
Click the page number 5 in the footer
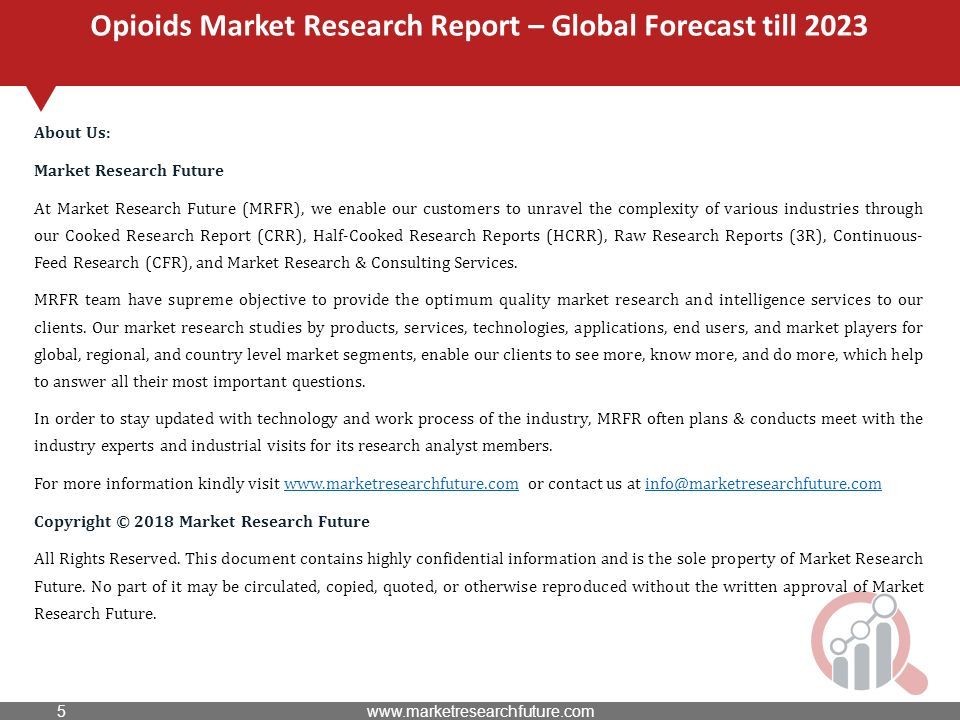click(61, 711)
